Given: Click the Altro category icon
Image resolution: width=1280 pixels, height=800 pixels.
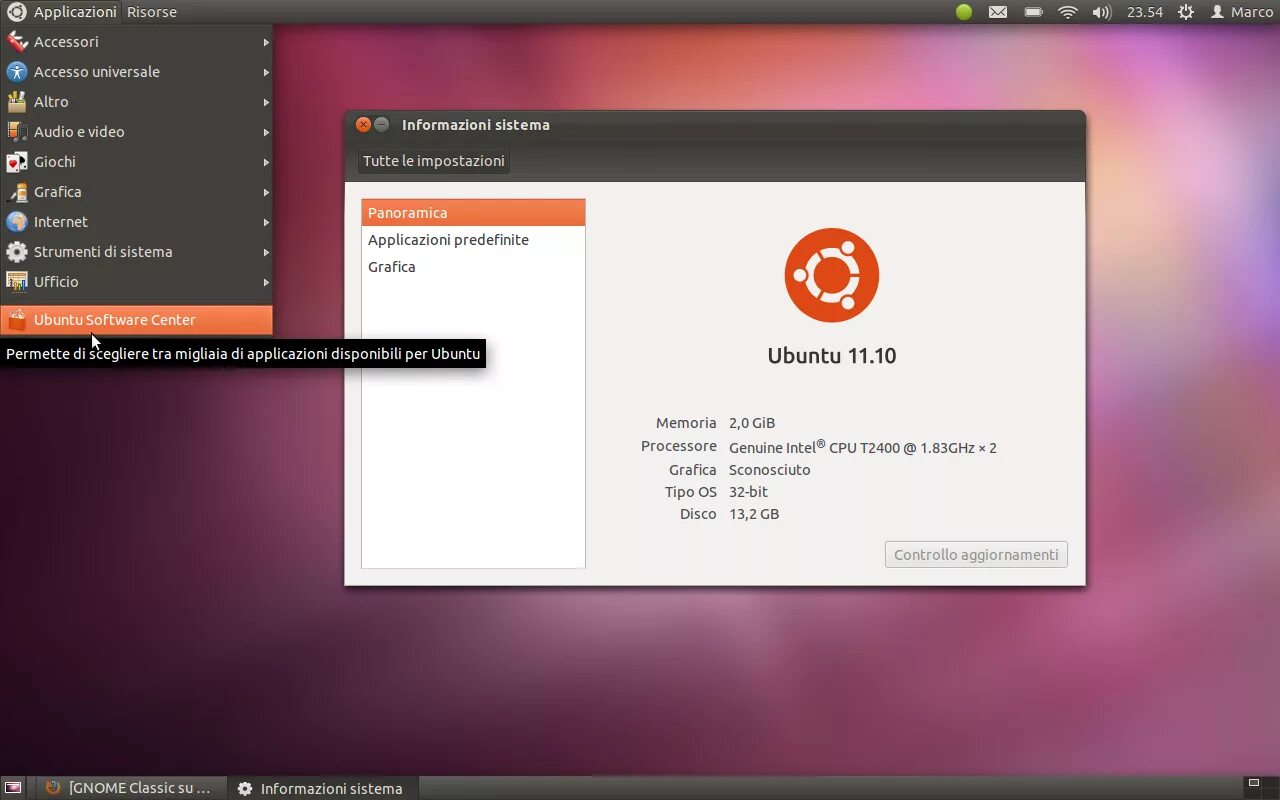Looking at the screenshot, I should 17,102.
